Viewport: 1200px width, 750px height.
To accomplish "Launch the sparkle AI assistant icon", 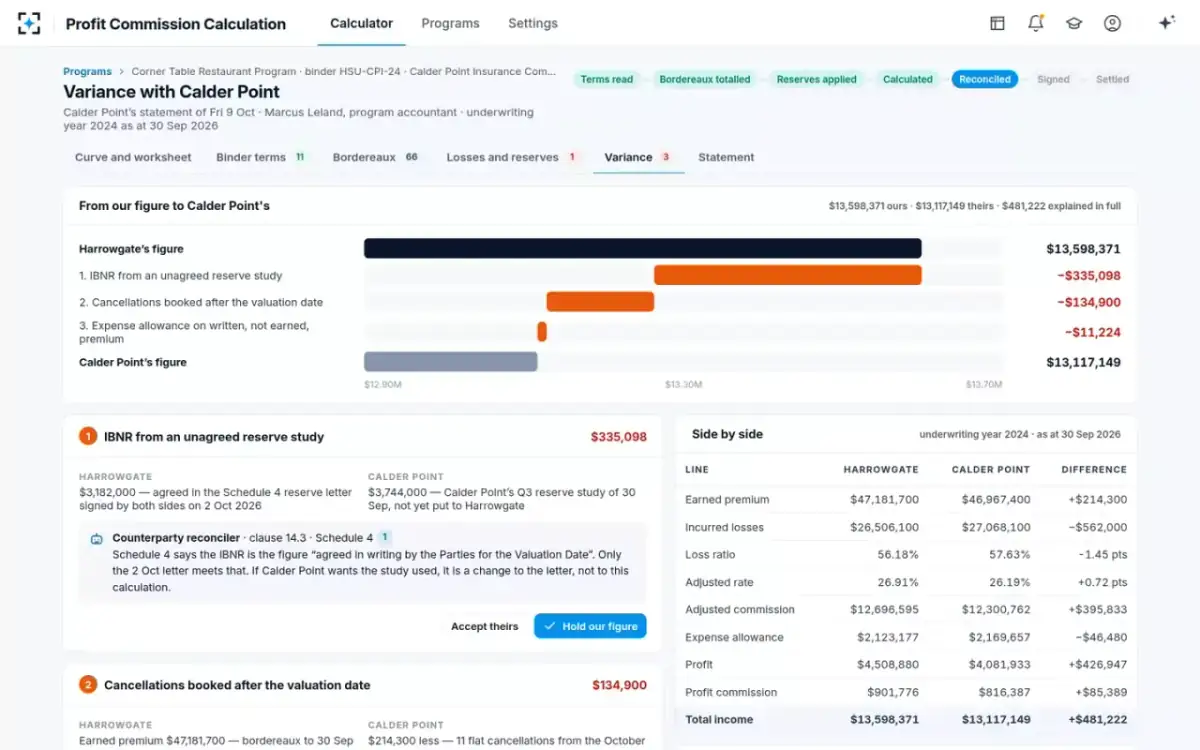I will point(1166,23).
